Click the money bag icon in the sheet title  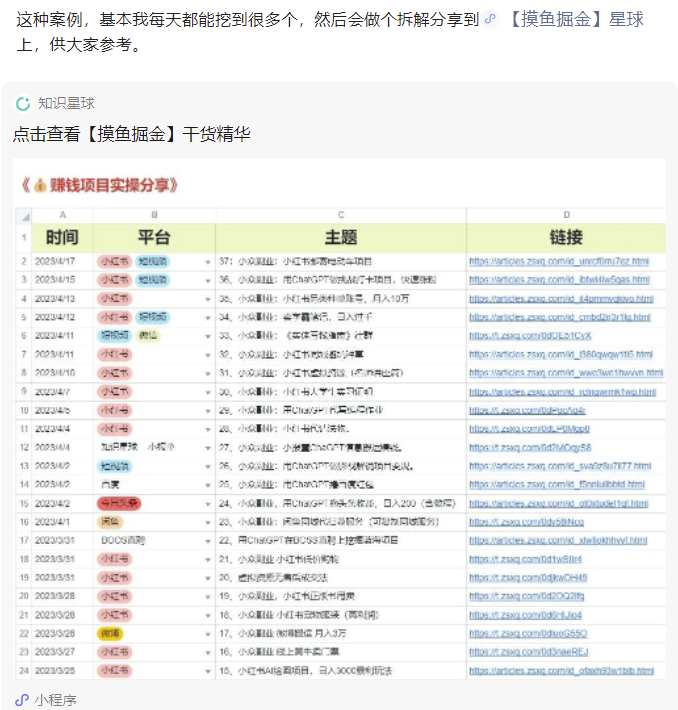[40, 185]
